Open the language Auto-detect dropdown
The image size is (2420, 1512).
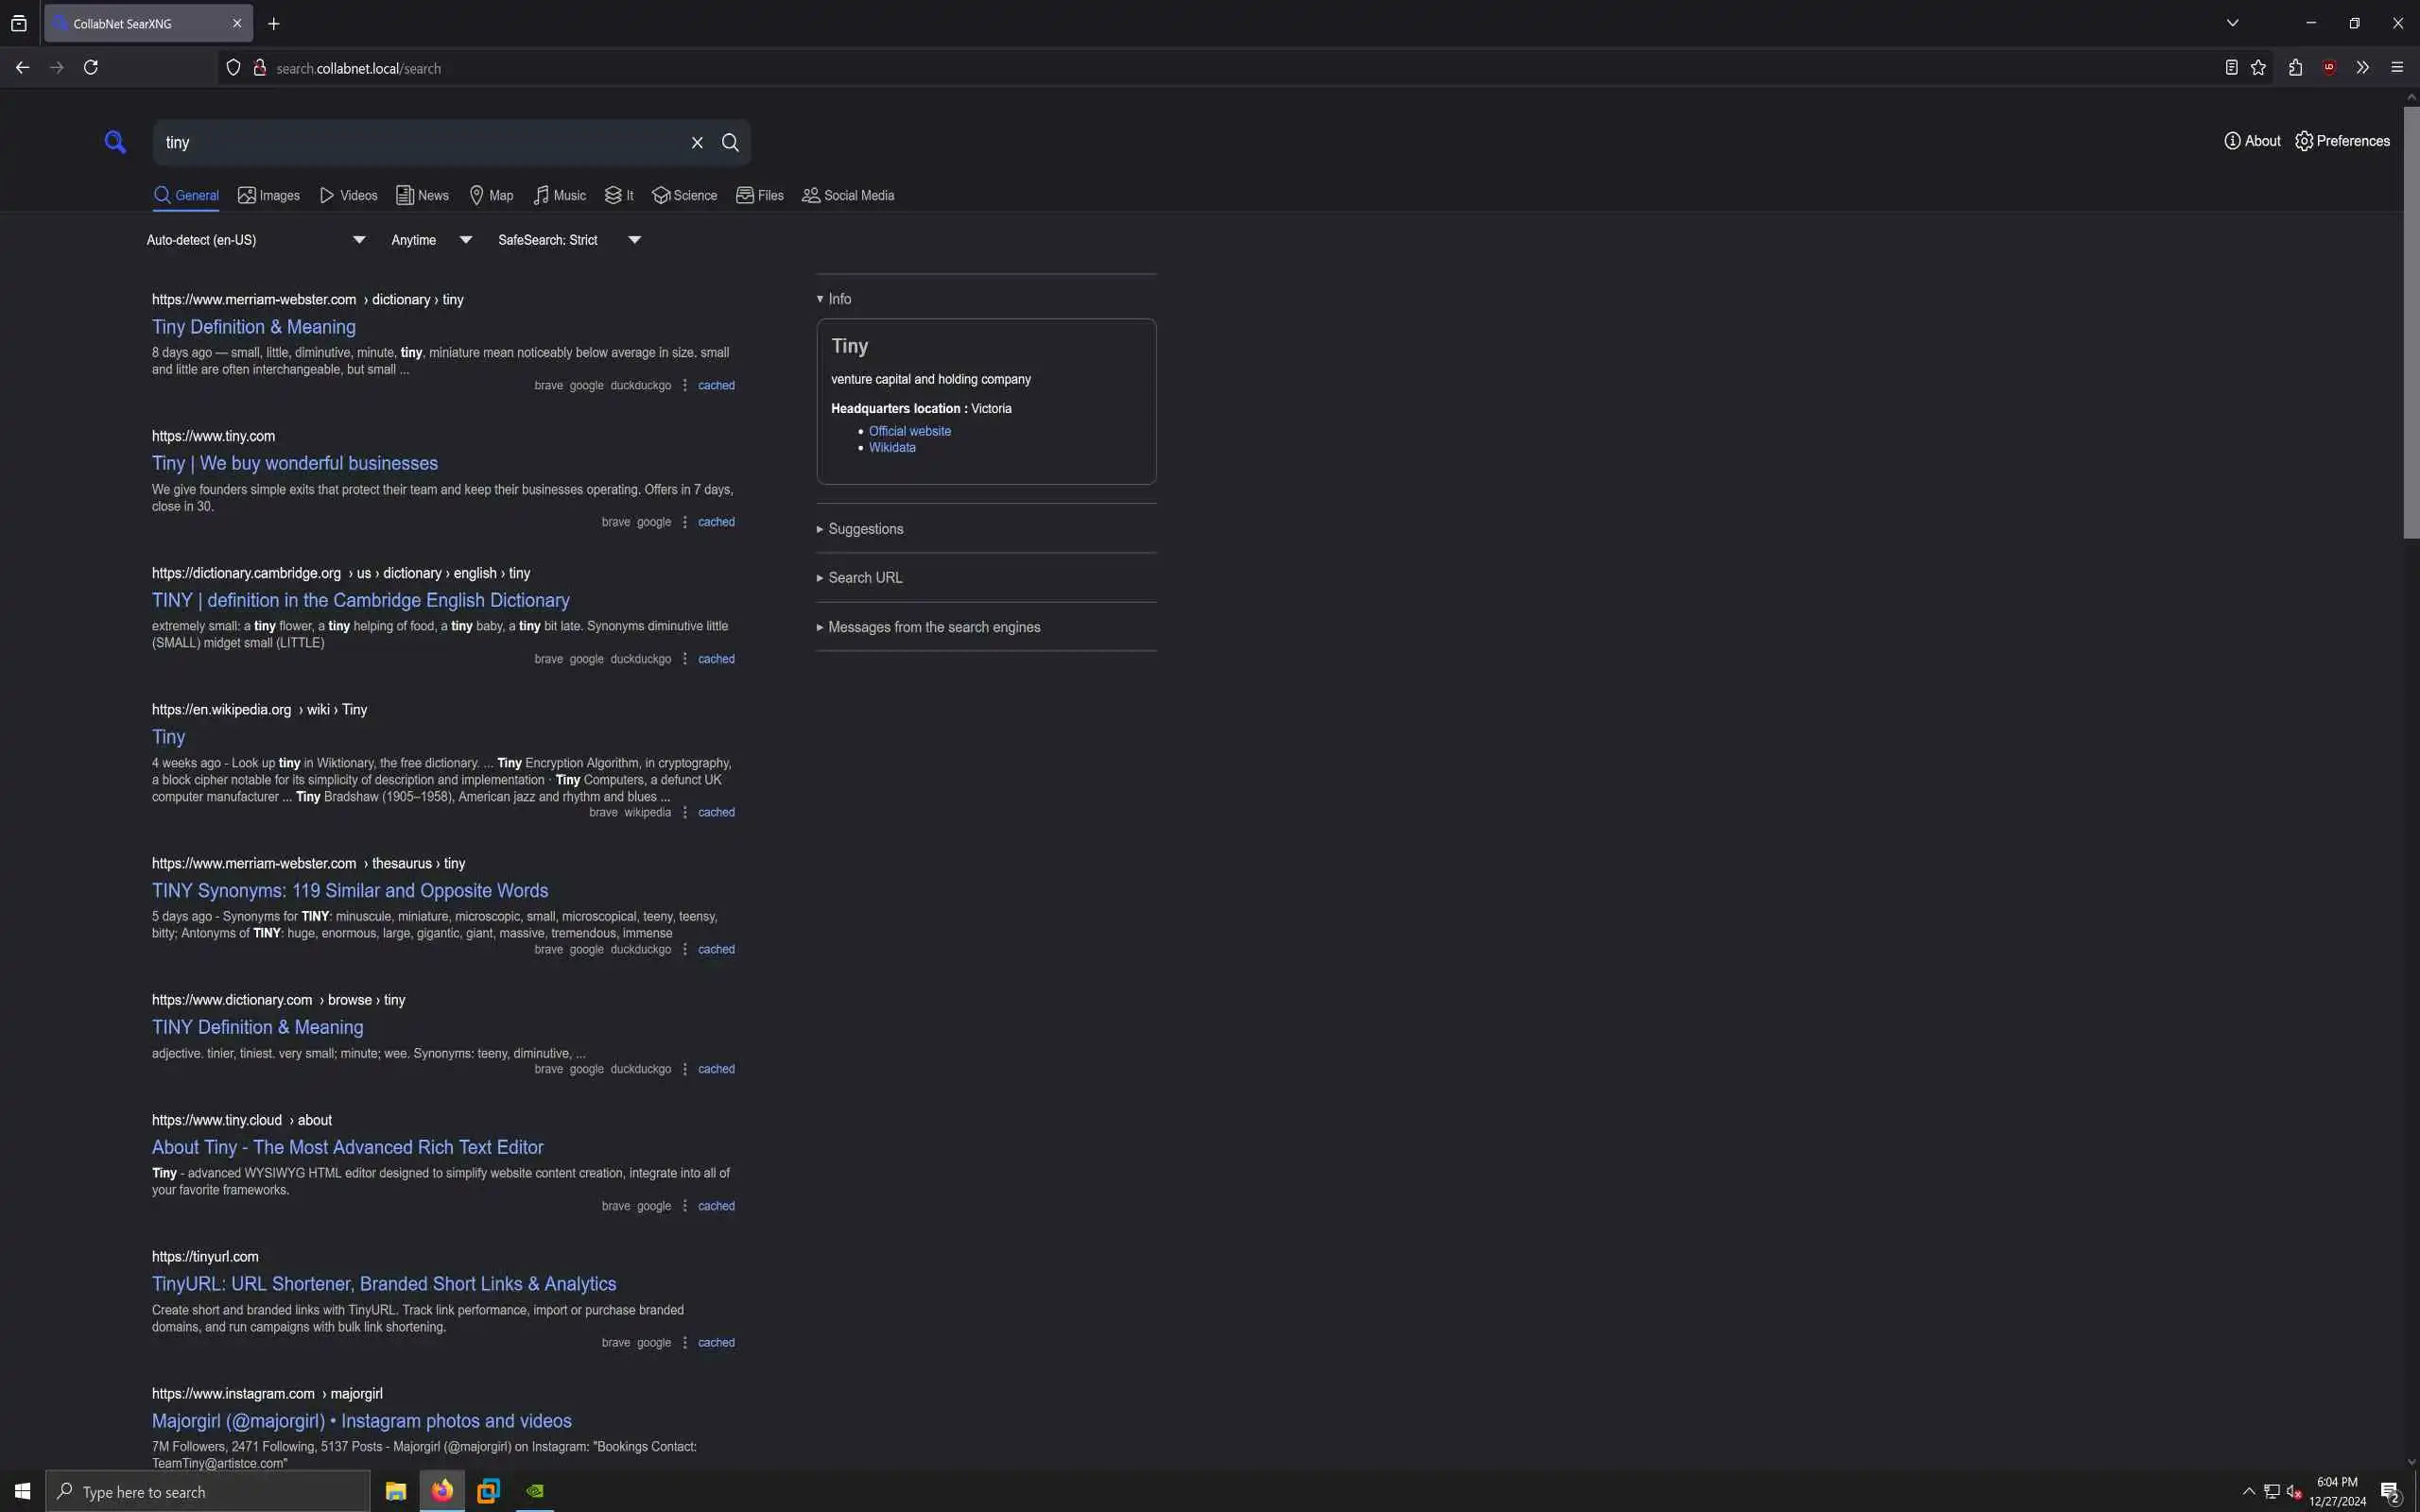point(256,240)
